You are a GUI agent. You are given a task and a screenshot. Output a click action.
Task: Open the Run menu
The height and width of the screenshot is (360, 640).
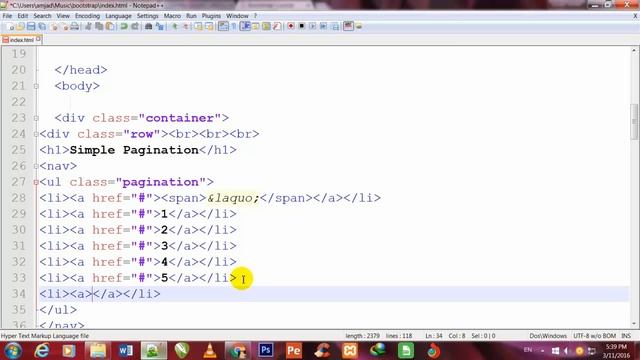pyautogui.click(x=191, y=16)
